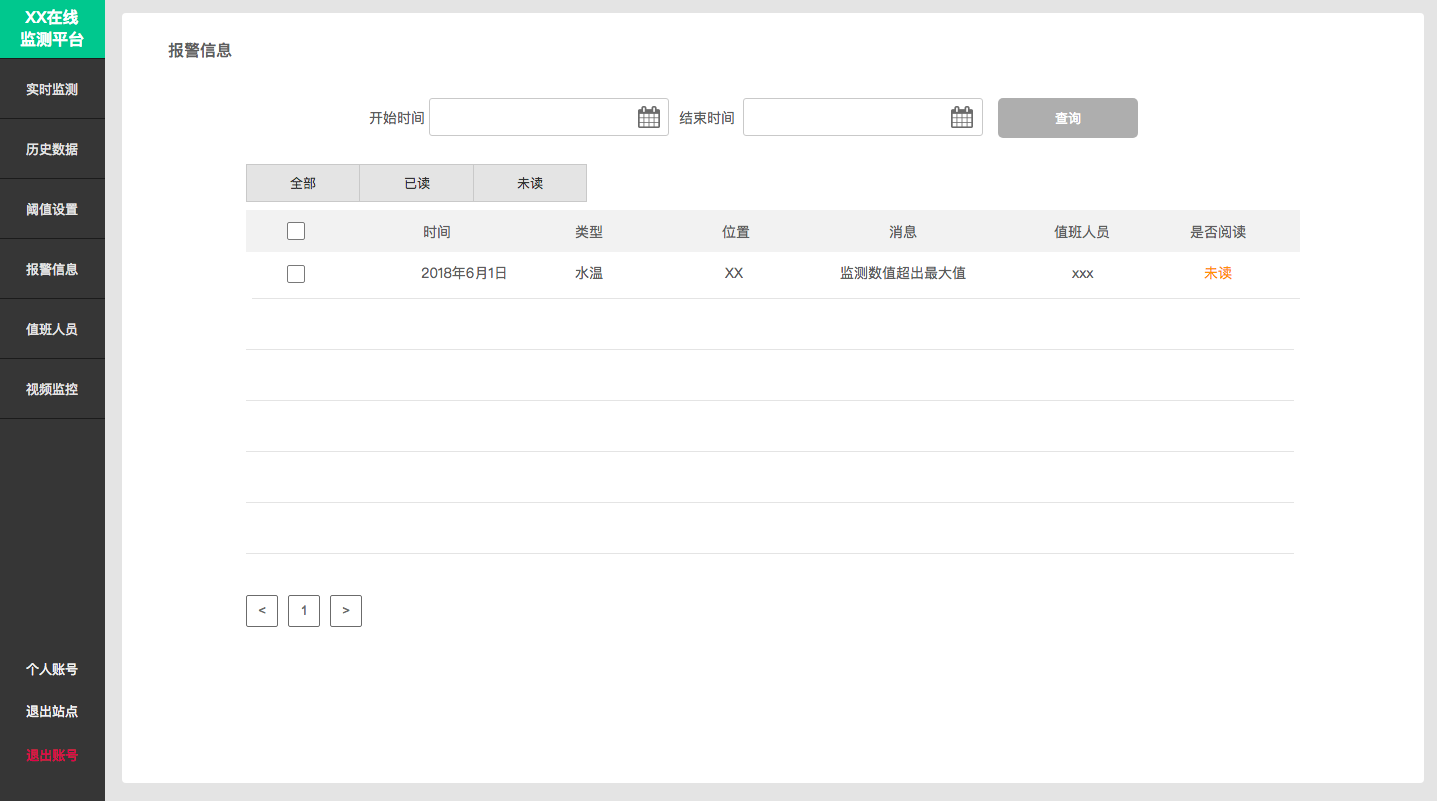Go to previous page with < button
Image resolution: width=1437 pixels, height=801 pixels.
click(x=262, y=611)
